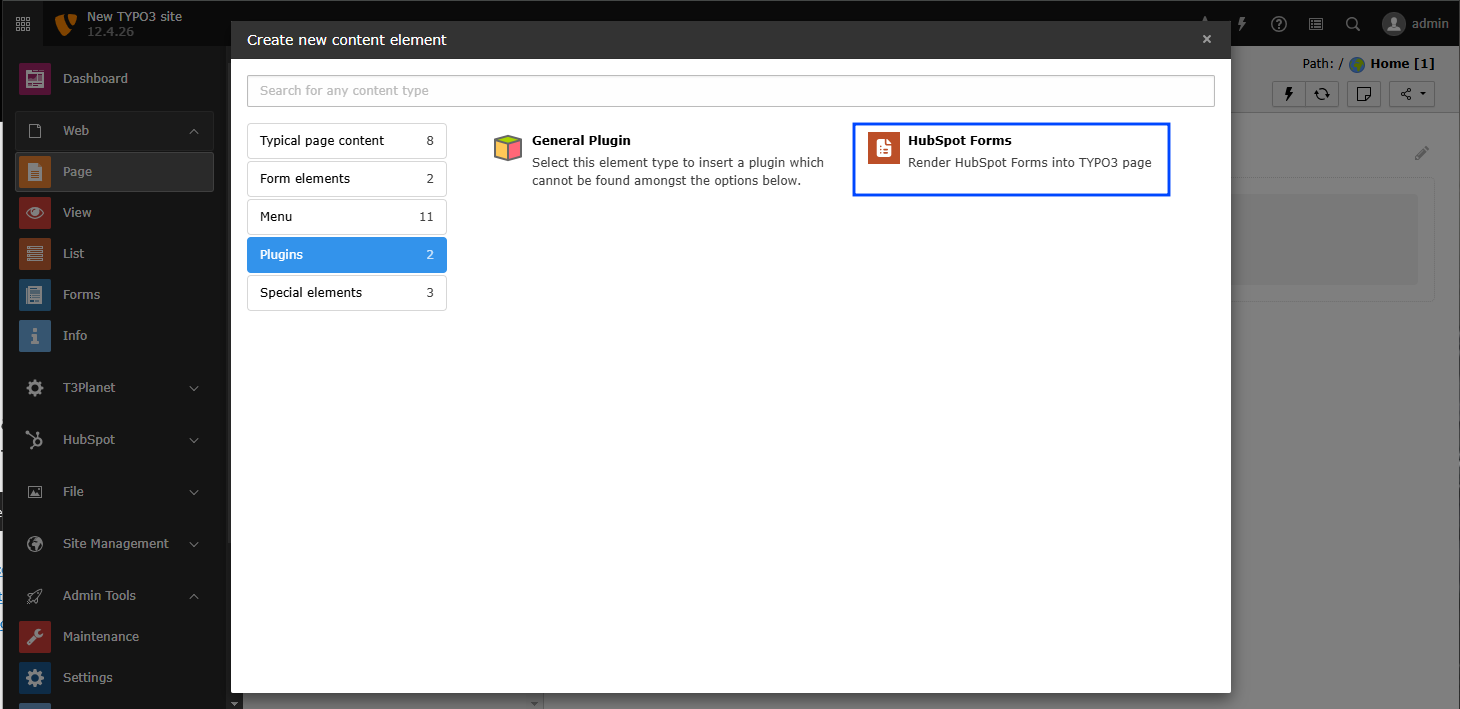Expand the File module group

[x=114, y=492]
